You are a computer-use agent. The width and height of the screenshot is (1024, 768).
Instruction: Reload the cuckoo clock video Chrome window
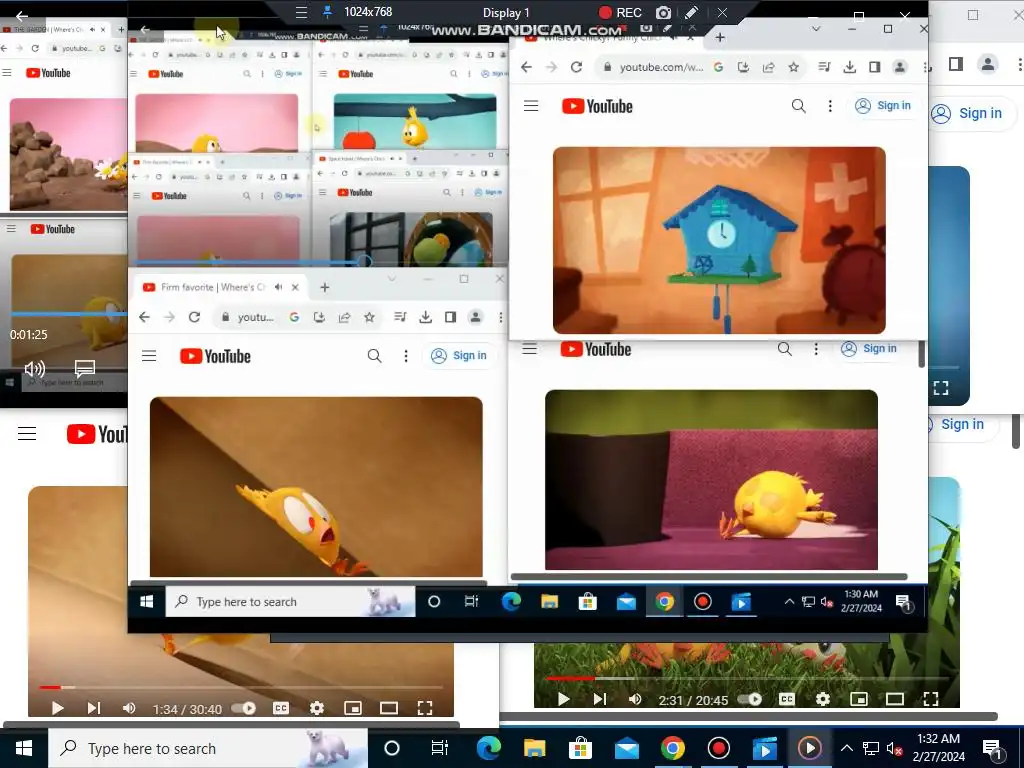coord(576,67)
